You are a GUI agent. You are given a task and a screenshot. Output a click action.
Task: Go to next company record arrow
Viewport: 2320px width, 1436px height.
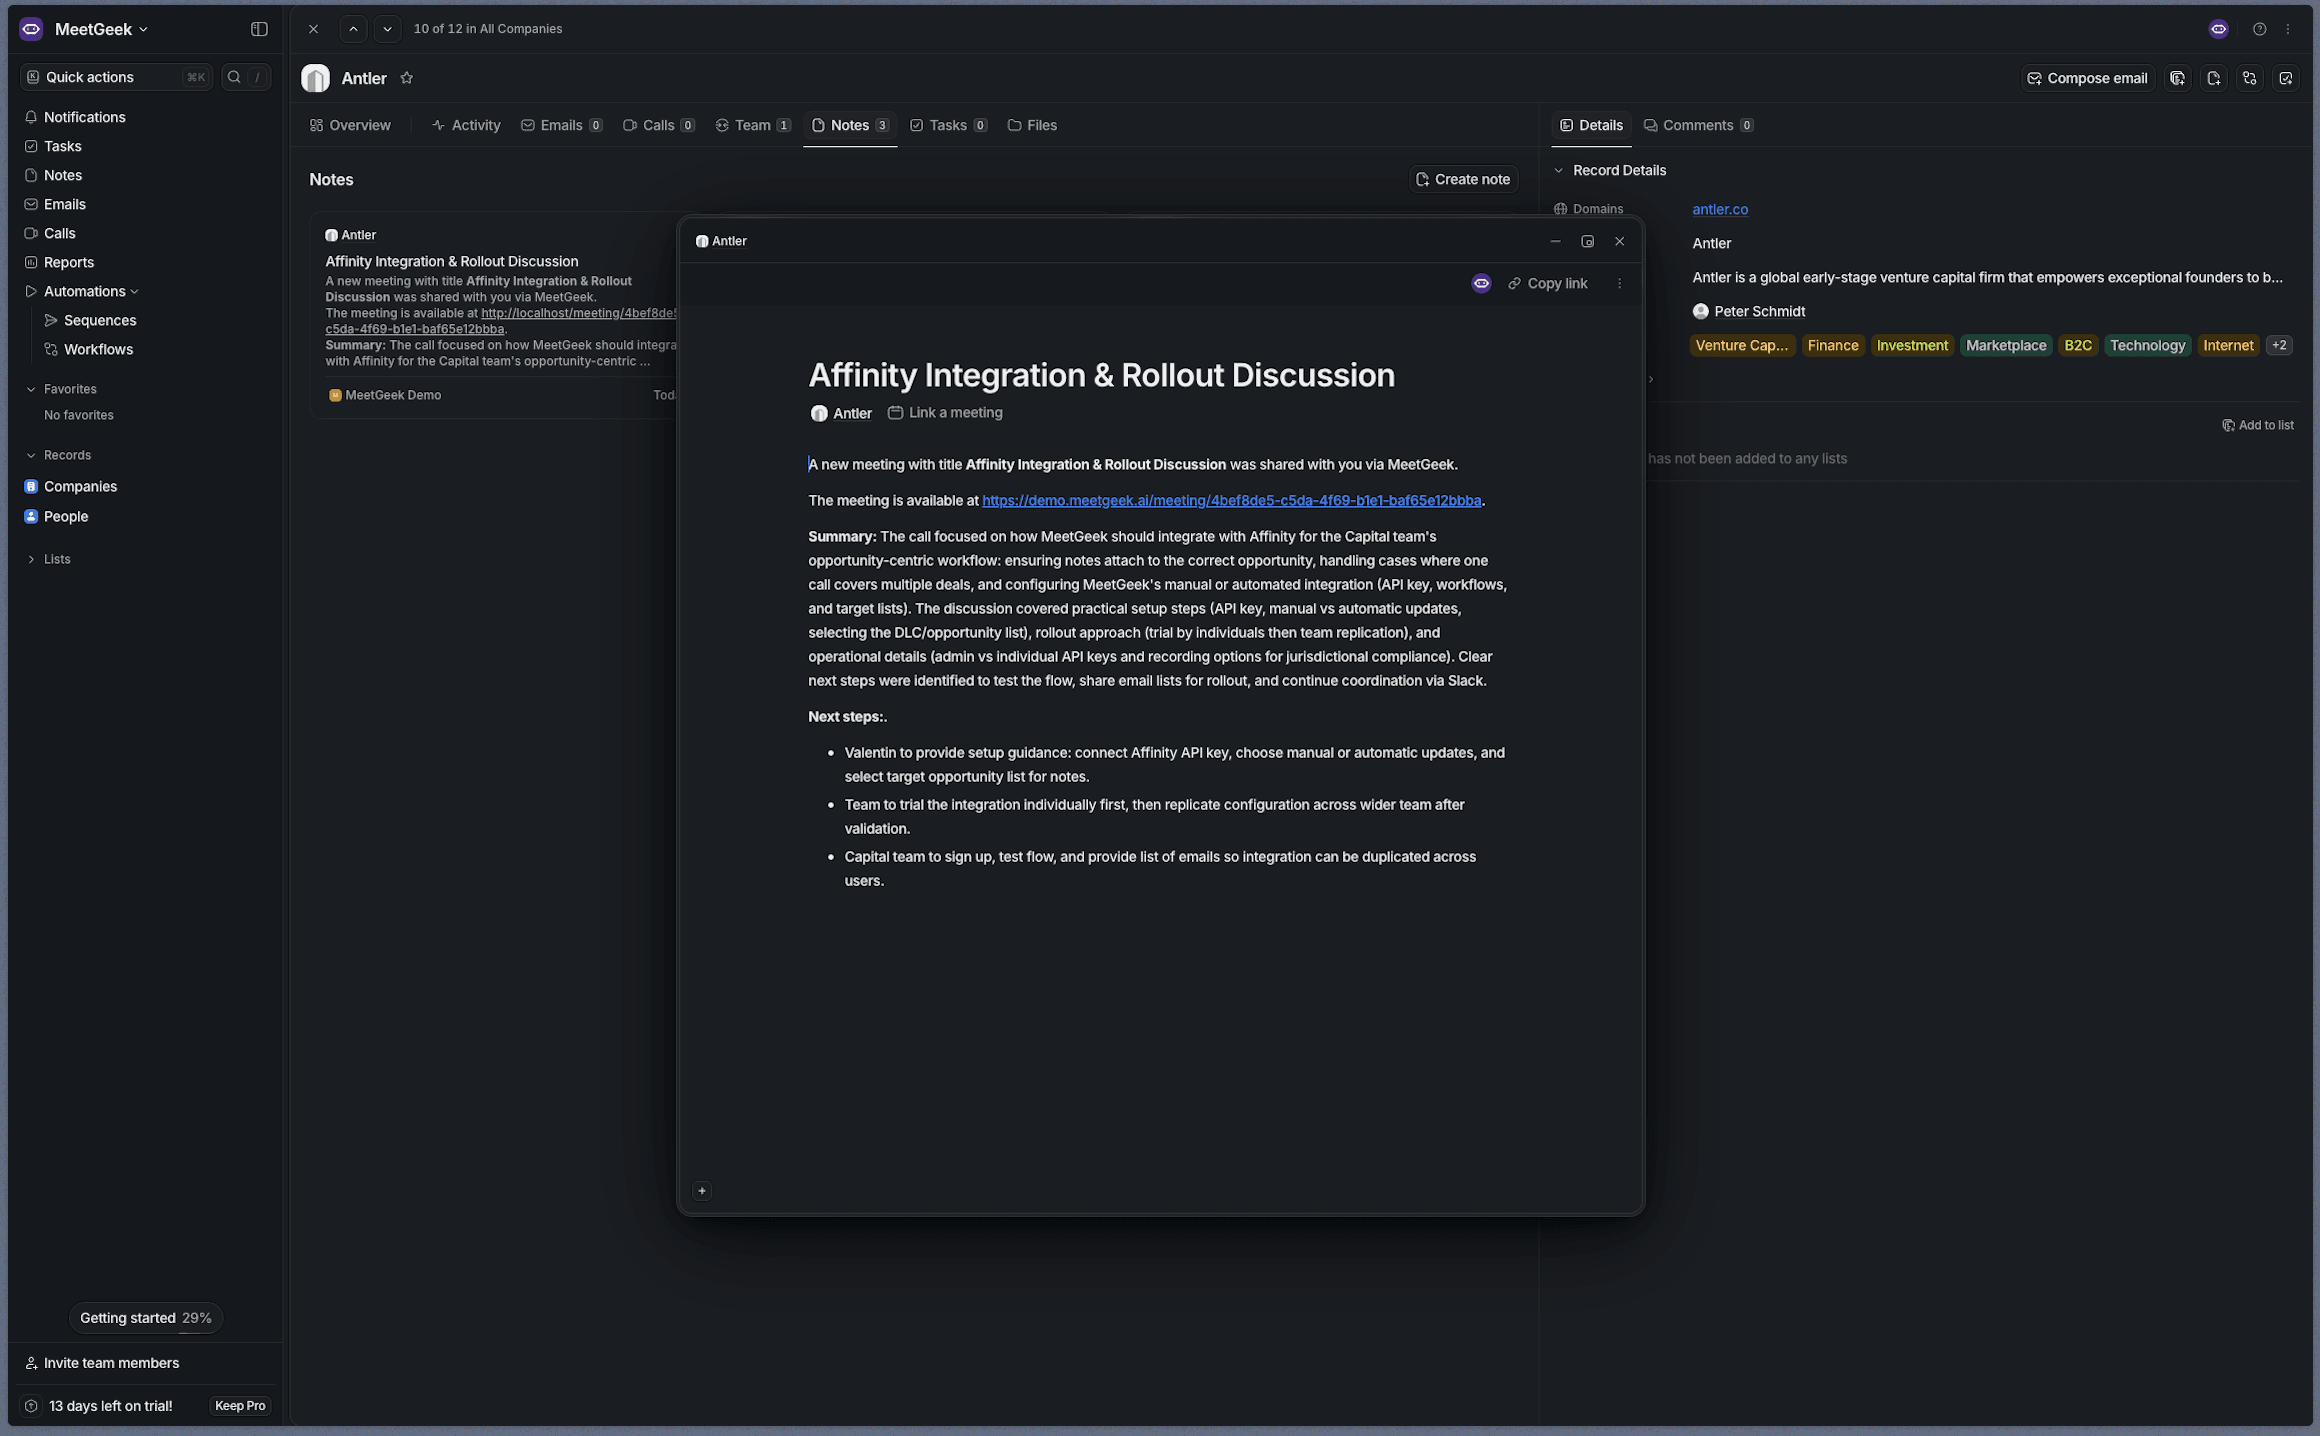click(387, 29)
